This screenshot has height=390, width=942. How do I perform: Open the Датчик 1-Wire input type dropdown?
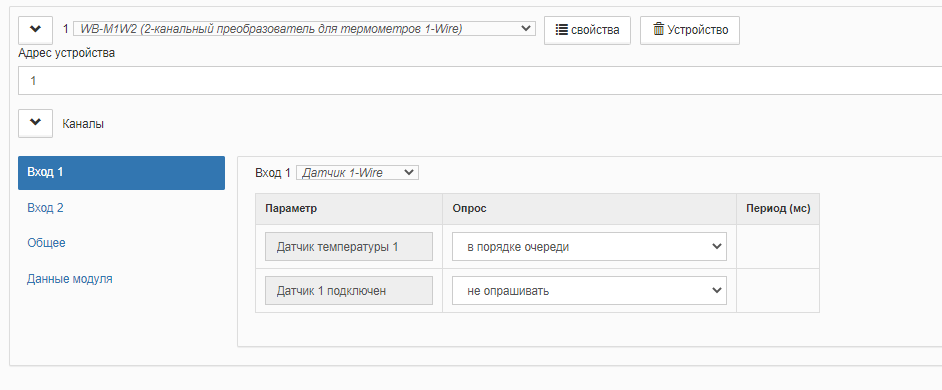[x=357, y=173]
